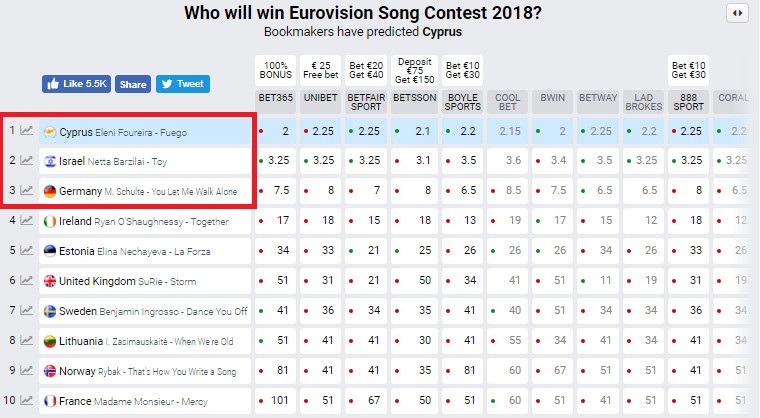Click the Germany flag icon
The image size is (760, 418).
click(50, 191)
